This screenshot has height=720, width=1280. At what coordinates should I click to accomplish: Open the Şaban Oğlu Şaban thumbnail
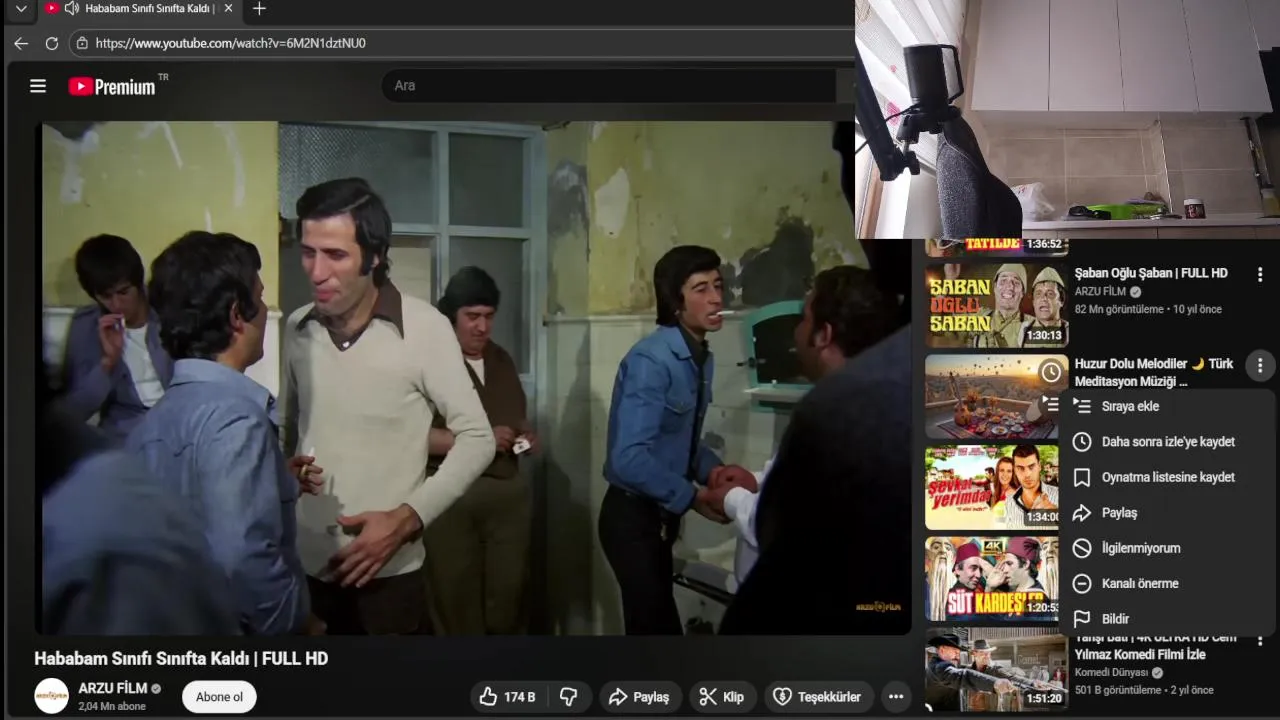[x=996, y=305]
